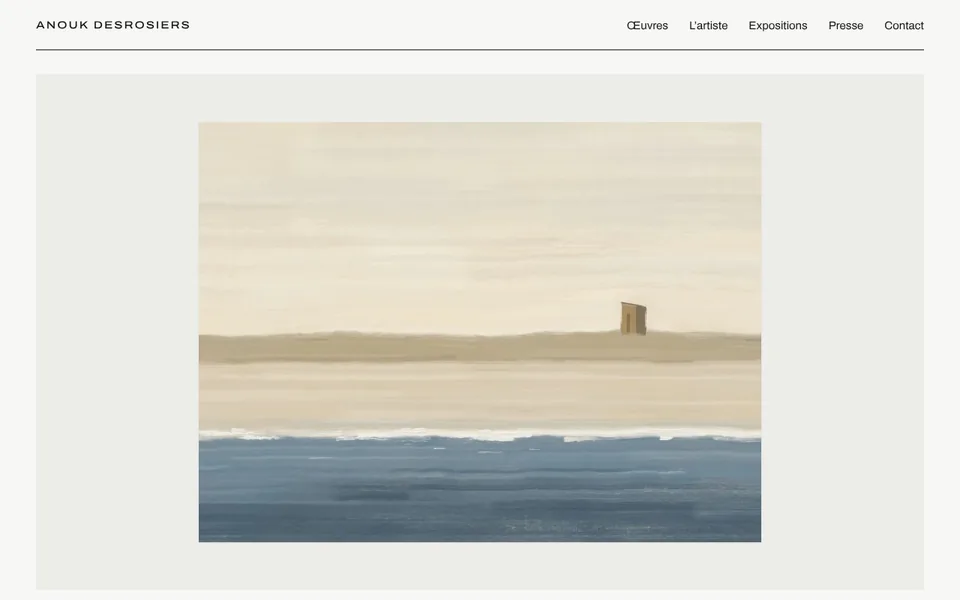The image size is (960, 600).
Task: Click the Anouk Desrosiers site title
Action: tap(113, 25)
